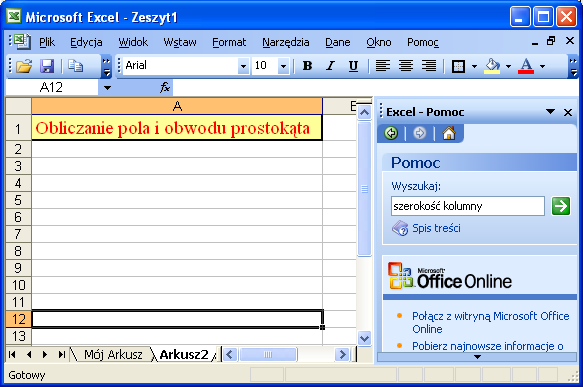The image size is (583, 387).
Task: Toggle Bold formatting
Action: [307, 66]
